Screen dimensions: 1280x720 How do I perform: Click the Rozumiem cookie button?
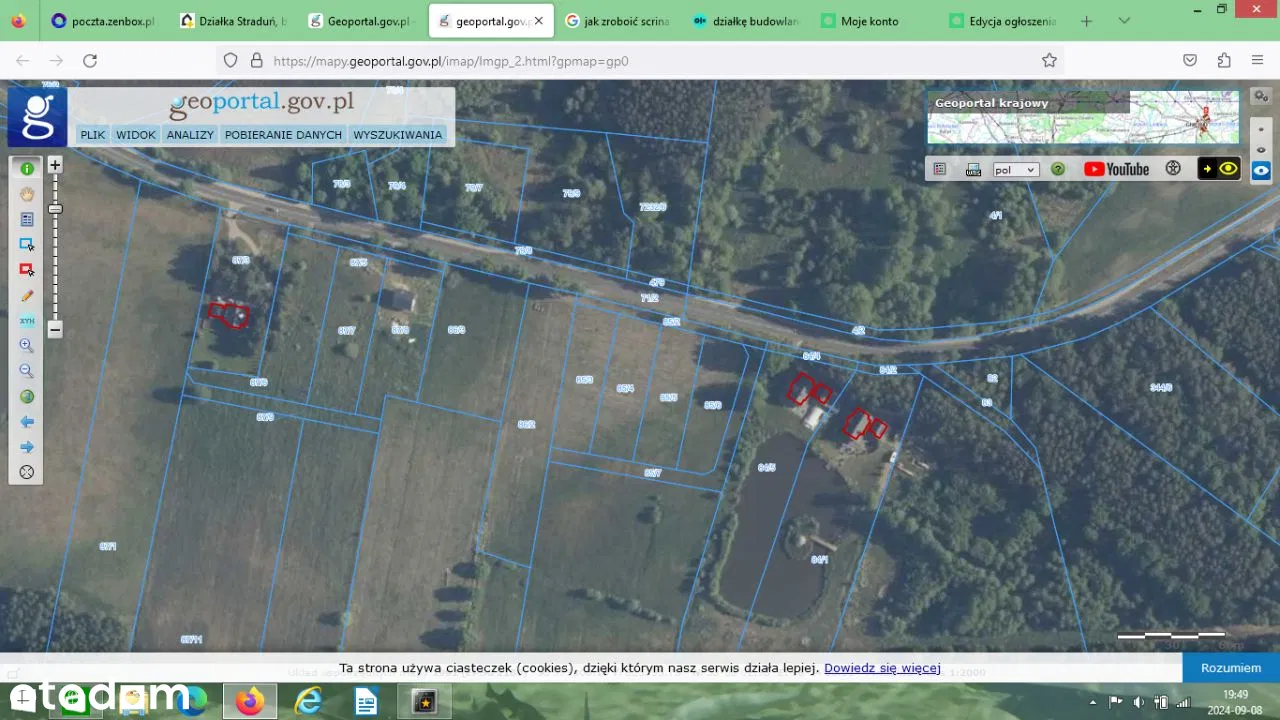pyautogui.click(x=1230, y=668)
